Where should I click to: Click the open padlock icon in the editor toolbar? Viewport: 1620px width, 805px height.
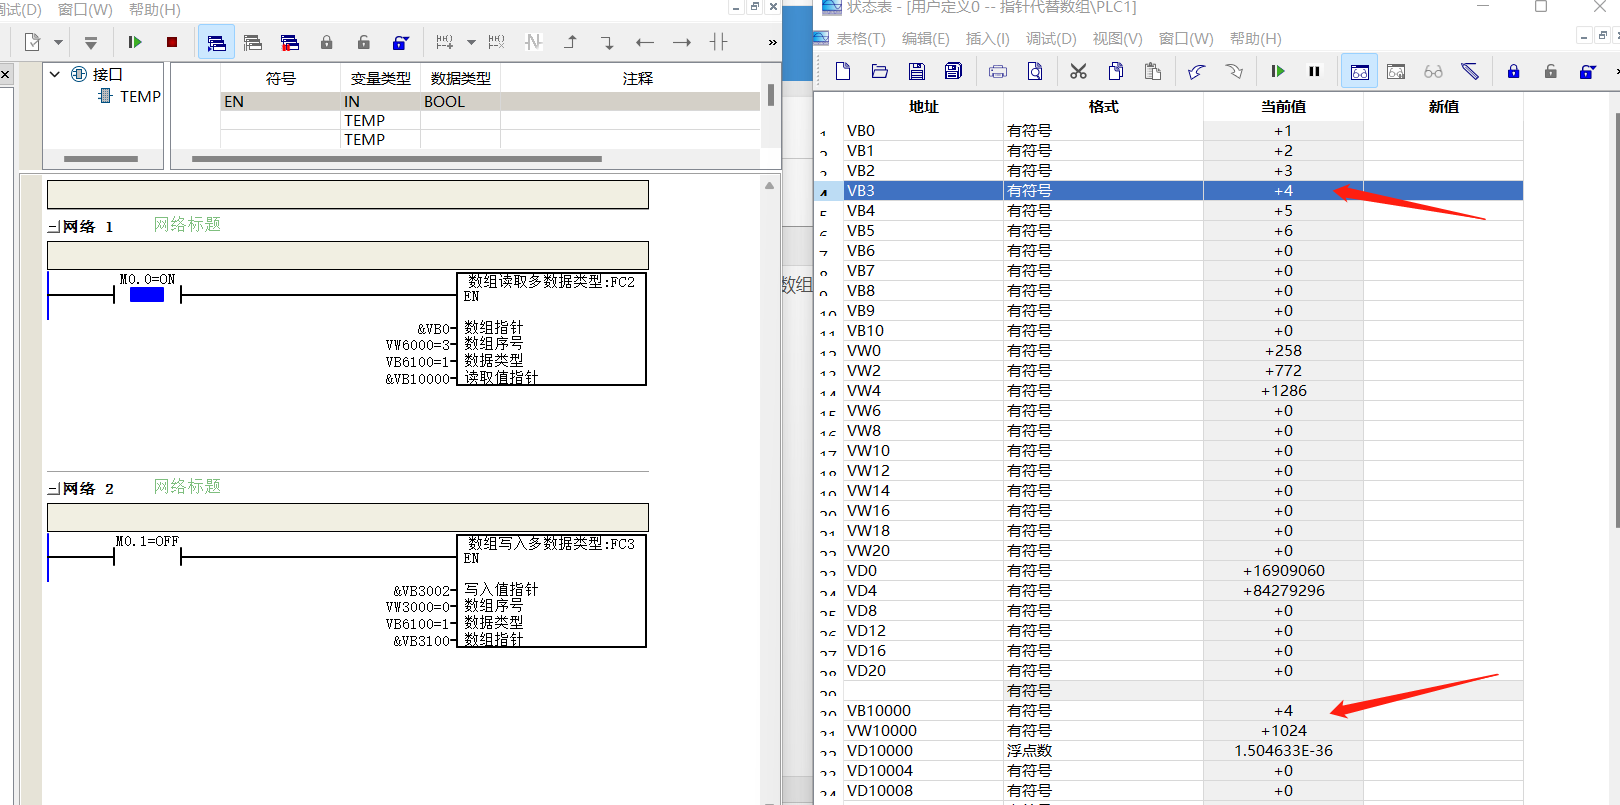(x=363, y=42)
